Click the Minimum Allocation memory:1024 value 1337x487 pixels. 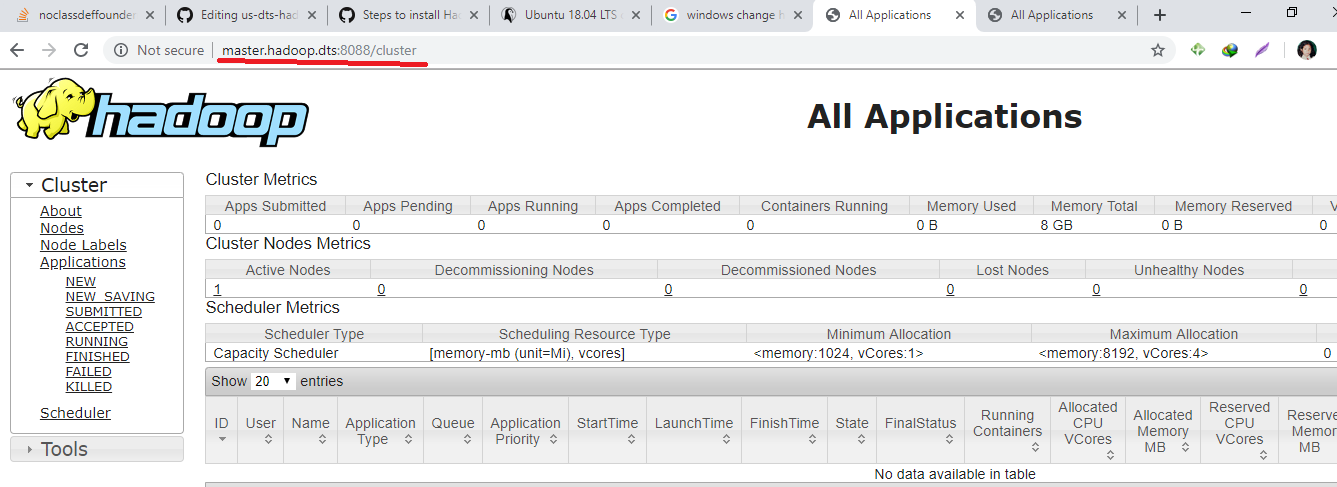[838, 353]
